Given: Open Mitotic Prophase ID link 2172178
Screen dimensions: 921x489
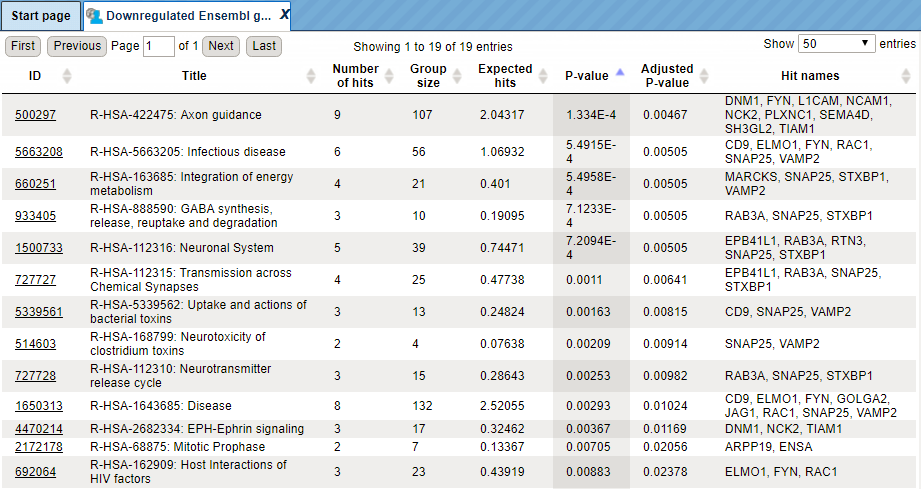Looking at the screenshot, I should [39, 447].
